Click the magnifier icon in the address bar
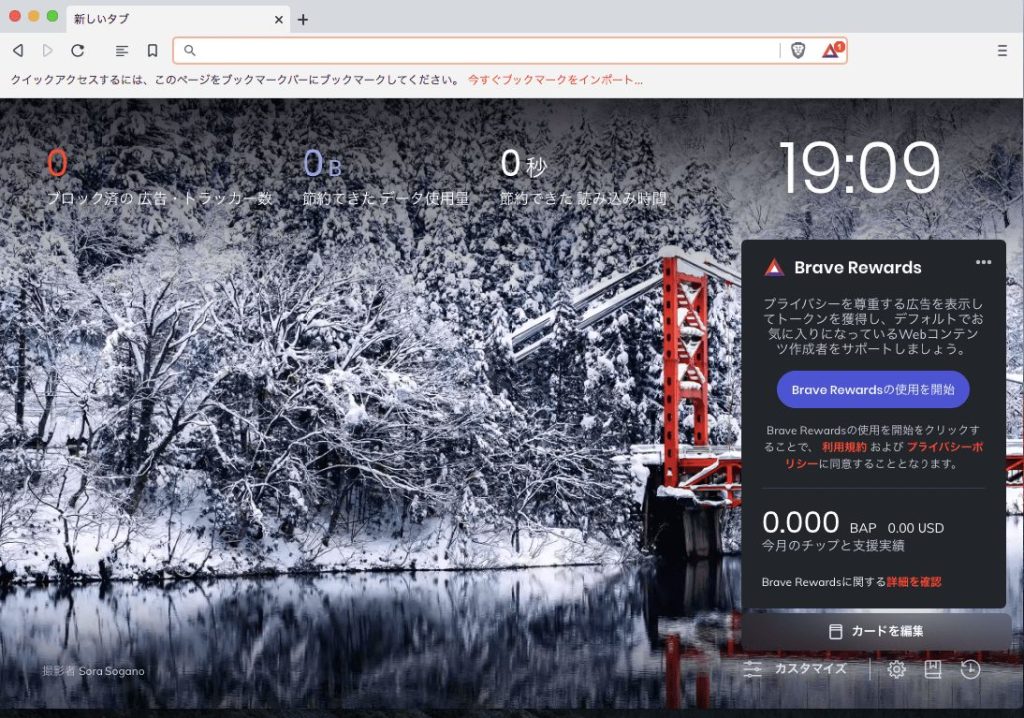1024x718 pixels. 189,50
